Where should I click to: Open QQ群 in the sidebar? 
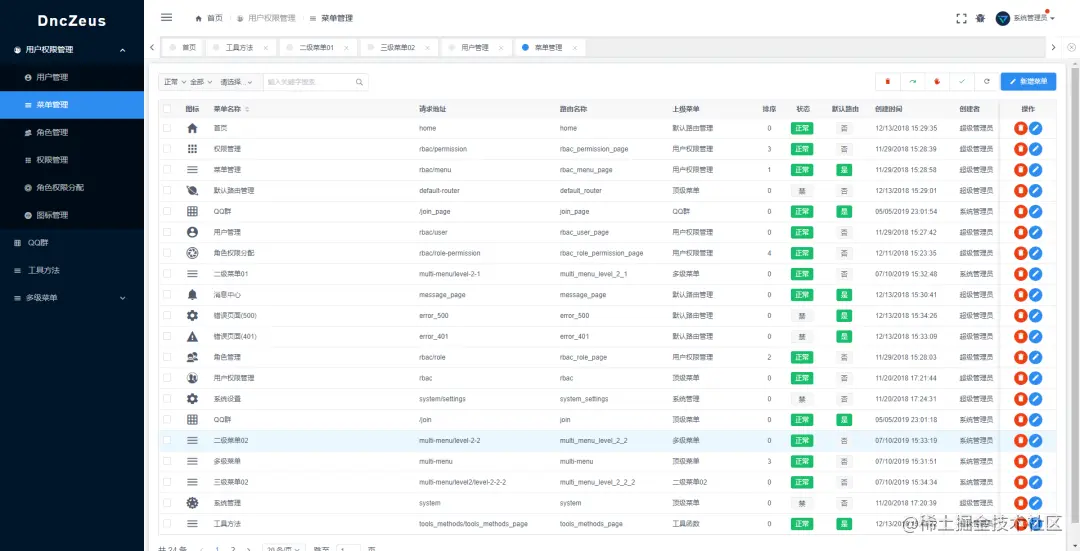[72, 243]
